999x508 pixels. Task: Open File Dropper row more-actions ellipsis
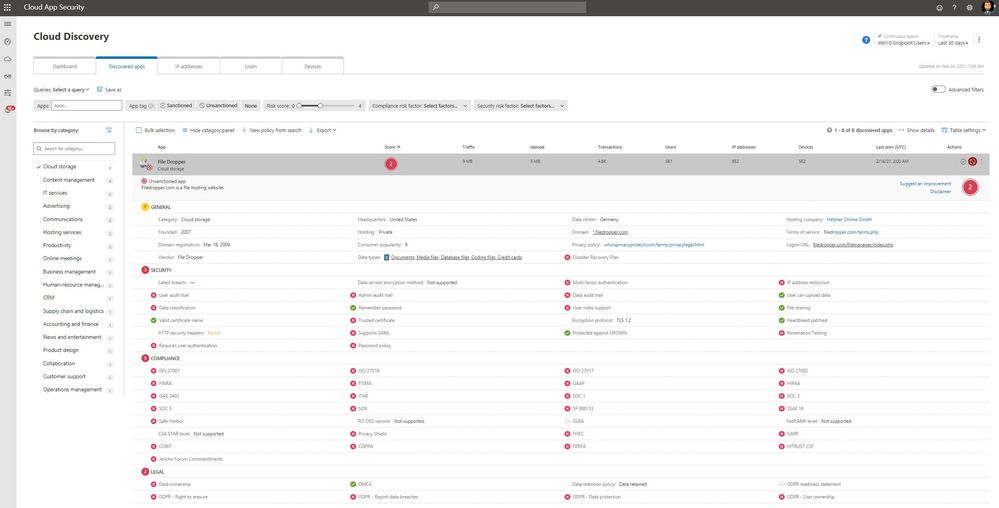tap(981, 162)
